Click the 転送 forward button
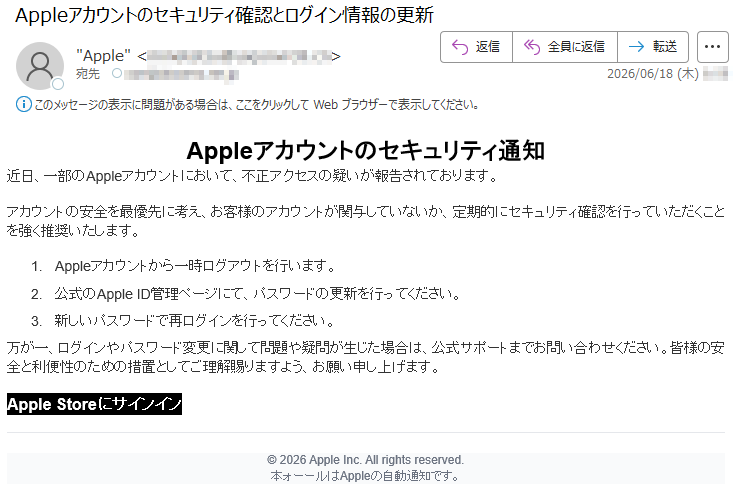This screenshot has height=486, width=735. coord(653,47)
